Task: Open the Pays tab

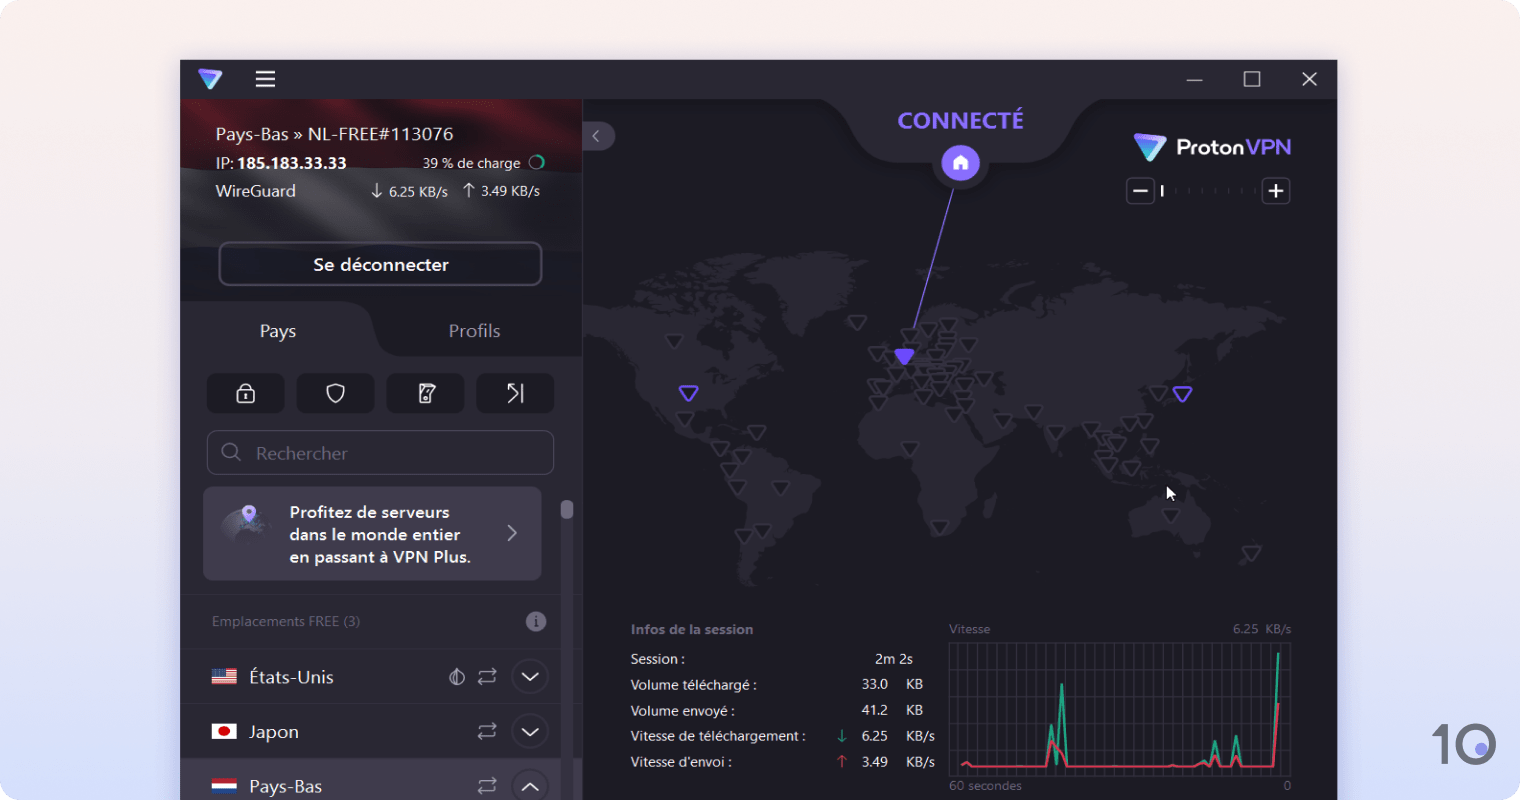Action: 277,330
